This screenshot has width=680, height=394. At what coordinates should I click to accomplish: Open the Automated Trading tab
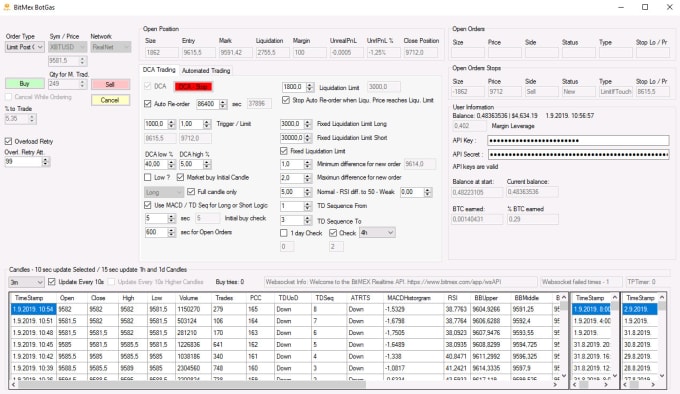pos(206,70)
